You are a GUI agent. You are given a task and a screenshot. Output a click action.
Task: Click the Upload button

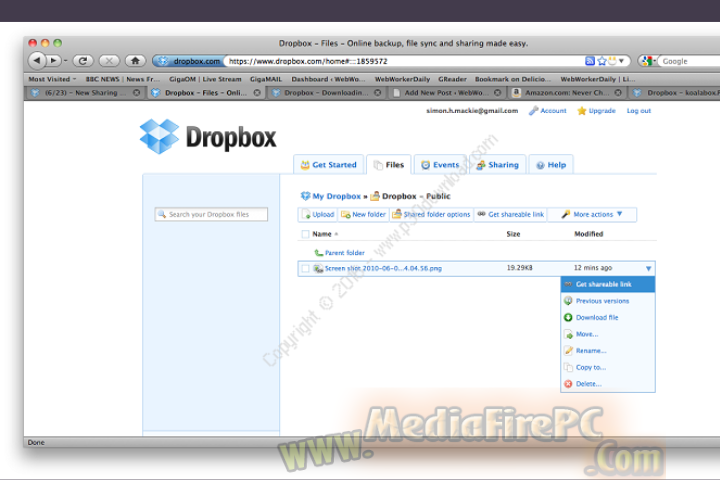pyautogui.click(x=318, y=215)
